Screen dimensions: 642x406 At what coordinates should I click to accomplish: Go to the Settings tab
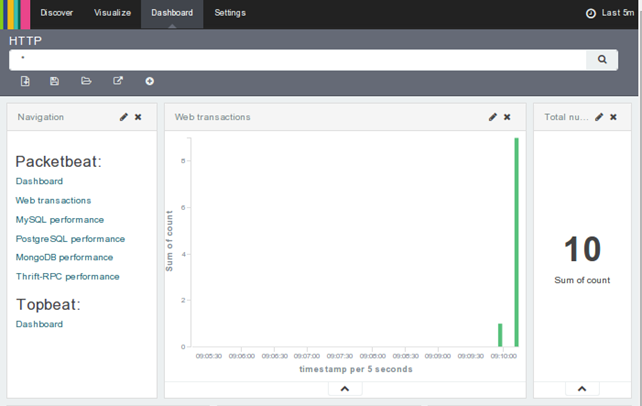pos(230,13)
